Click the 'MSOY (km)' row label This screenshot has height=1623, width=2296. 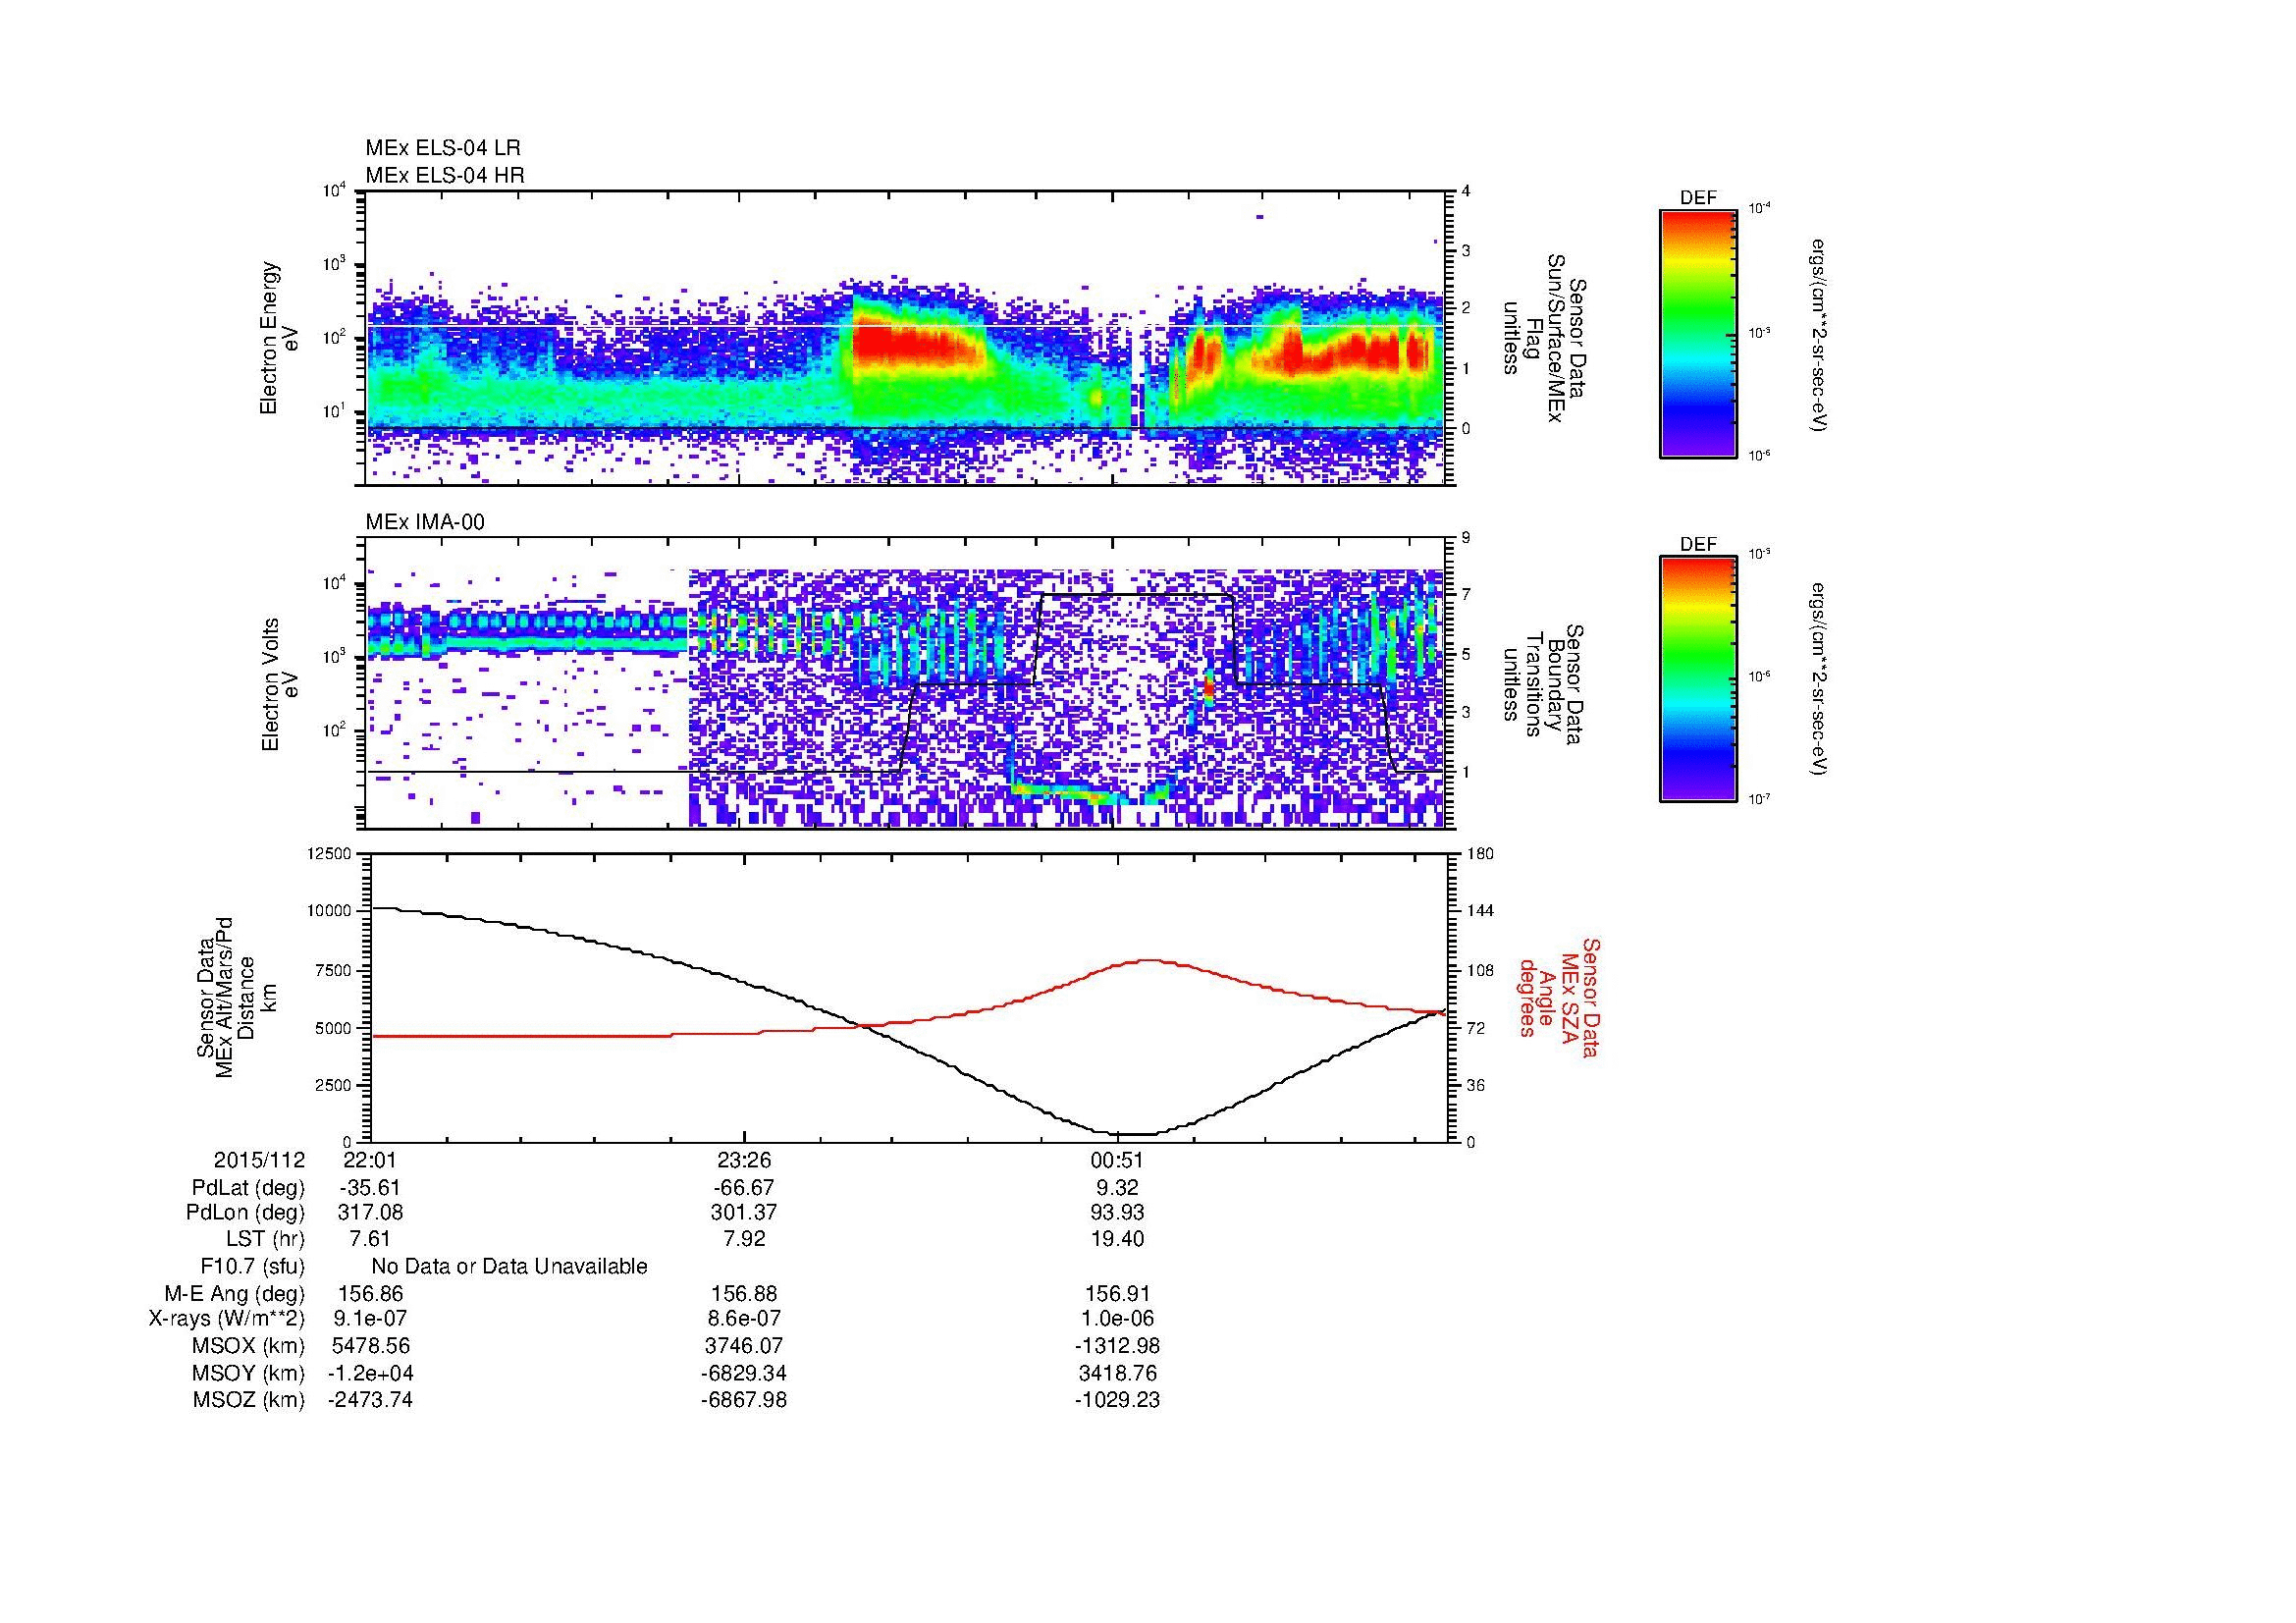click(x=249, y=1373)
